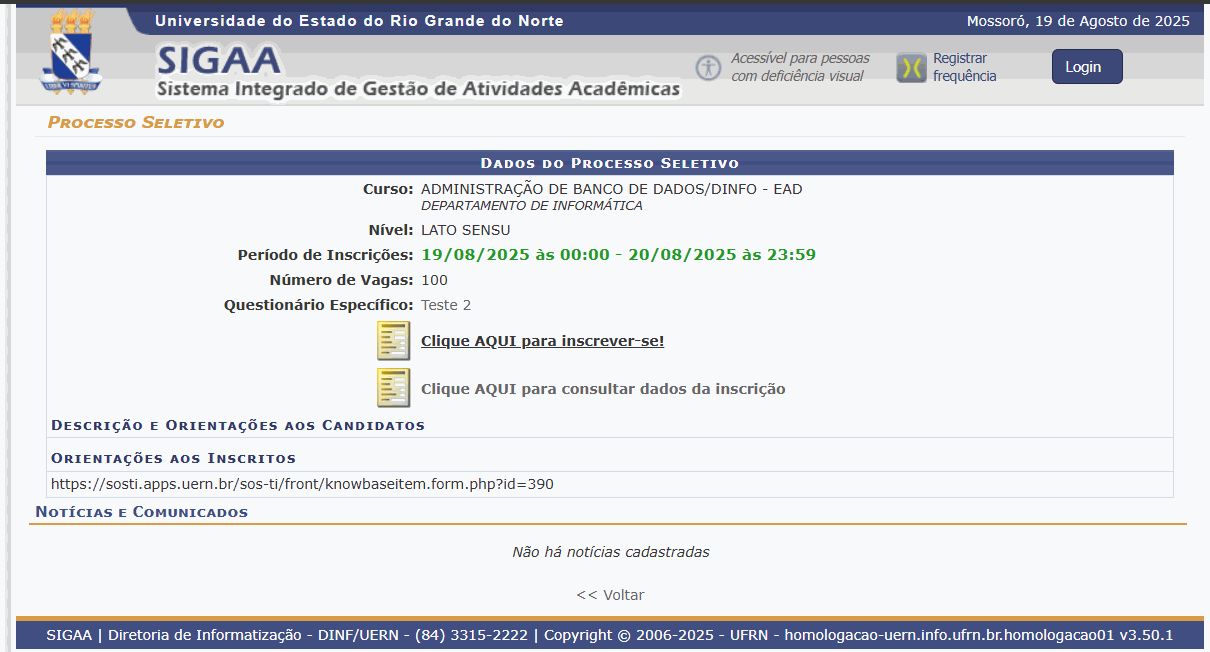Click the SIGAA footer copyright text
This screenshot has height=652, width=1210.
coord(609,635)
